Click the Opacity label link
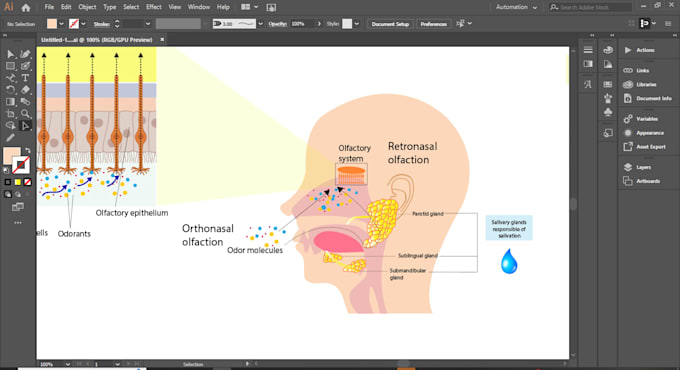Screen dimensions: 680x370 tap(278, 24)
